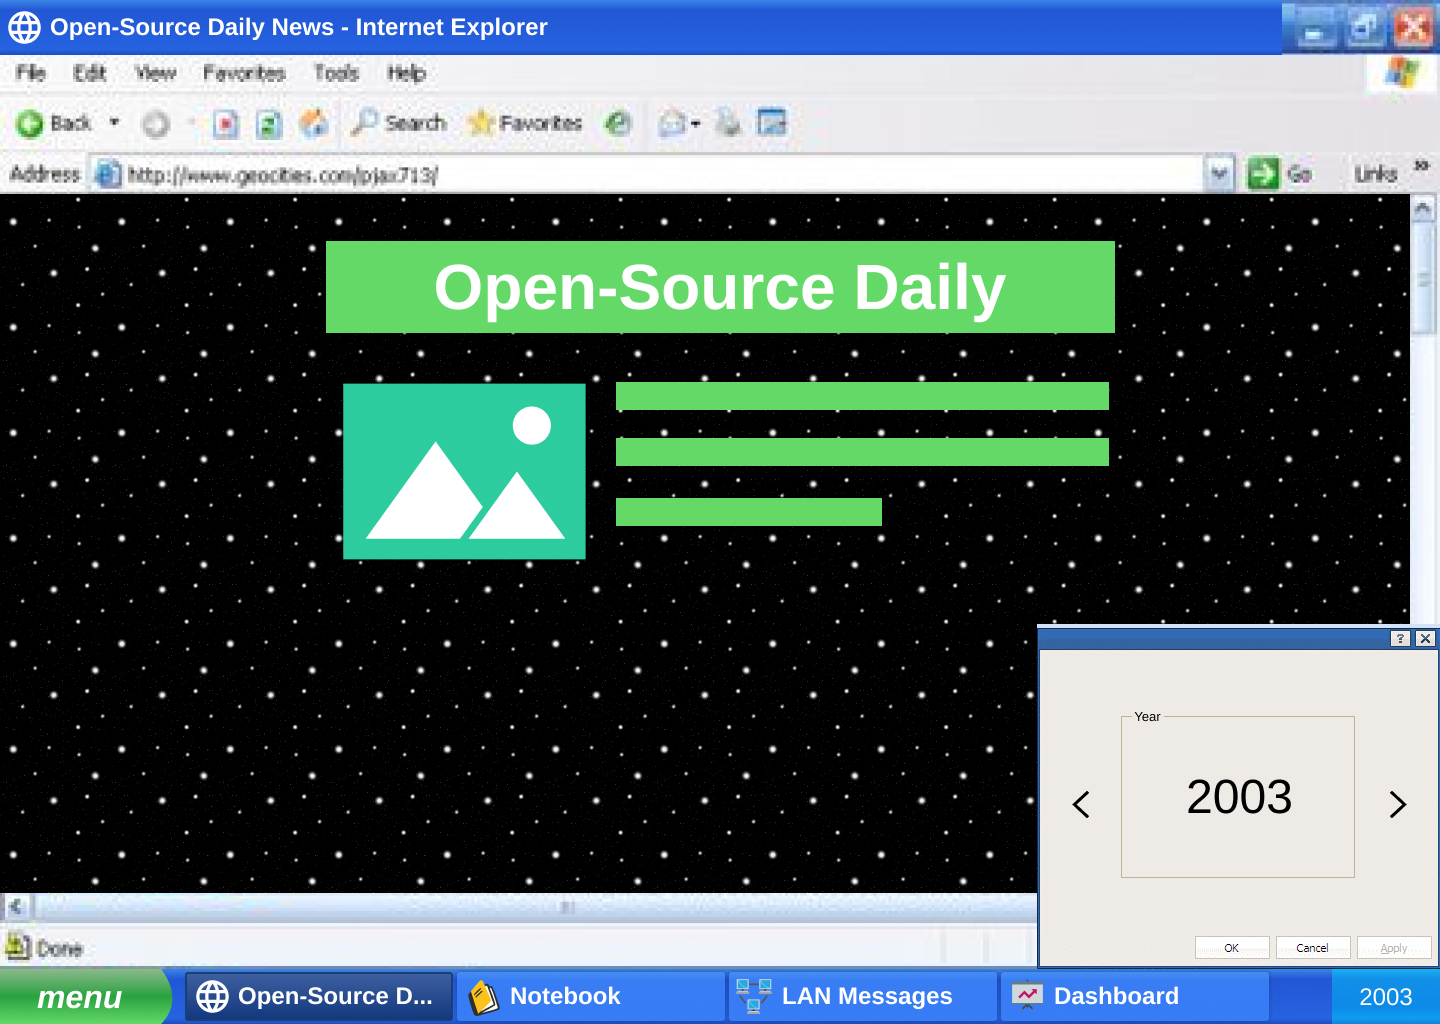Refresh the current page
The height and width of the screenshot is (1024, 1440).
pos(269,124)
